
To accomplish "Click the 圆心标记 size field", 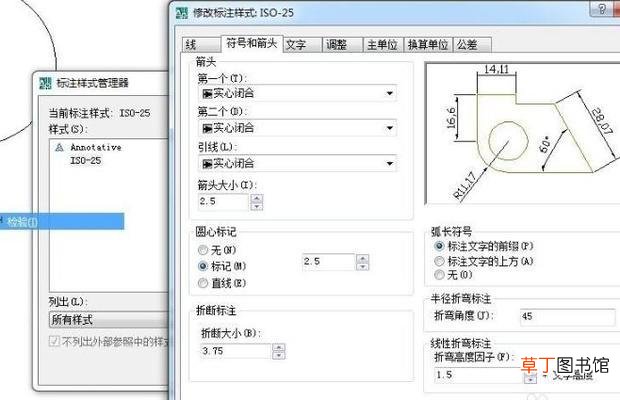I will pos(329,262).
